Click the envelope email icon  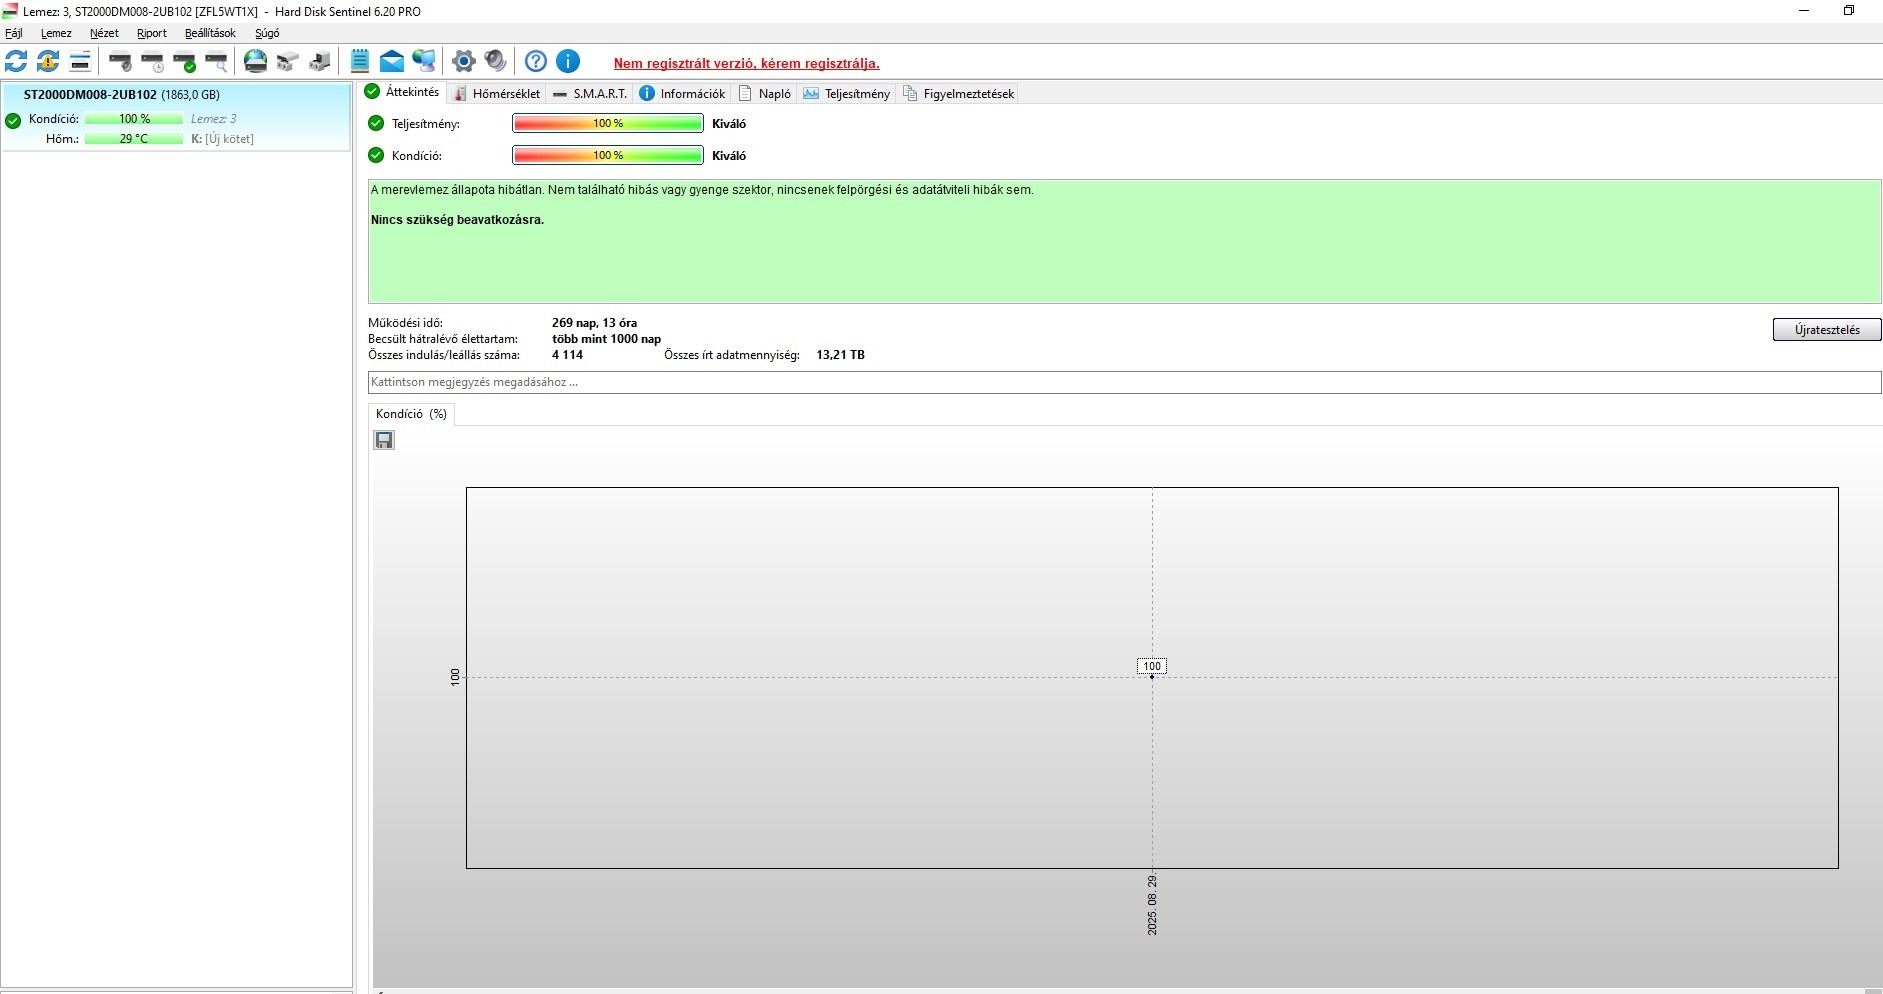392,62
